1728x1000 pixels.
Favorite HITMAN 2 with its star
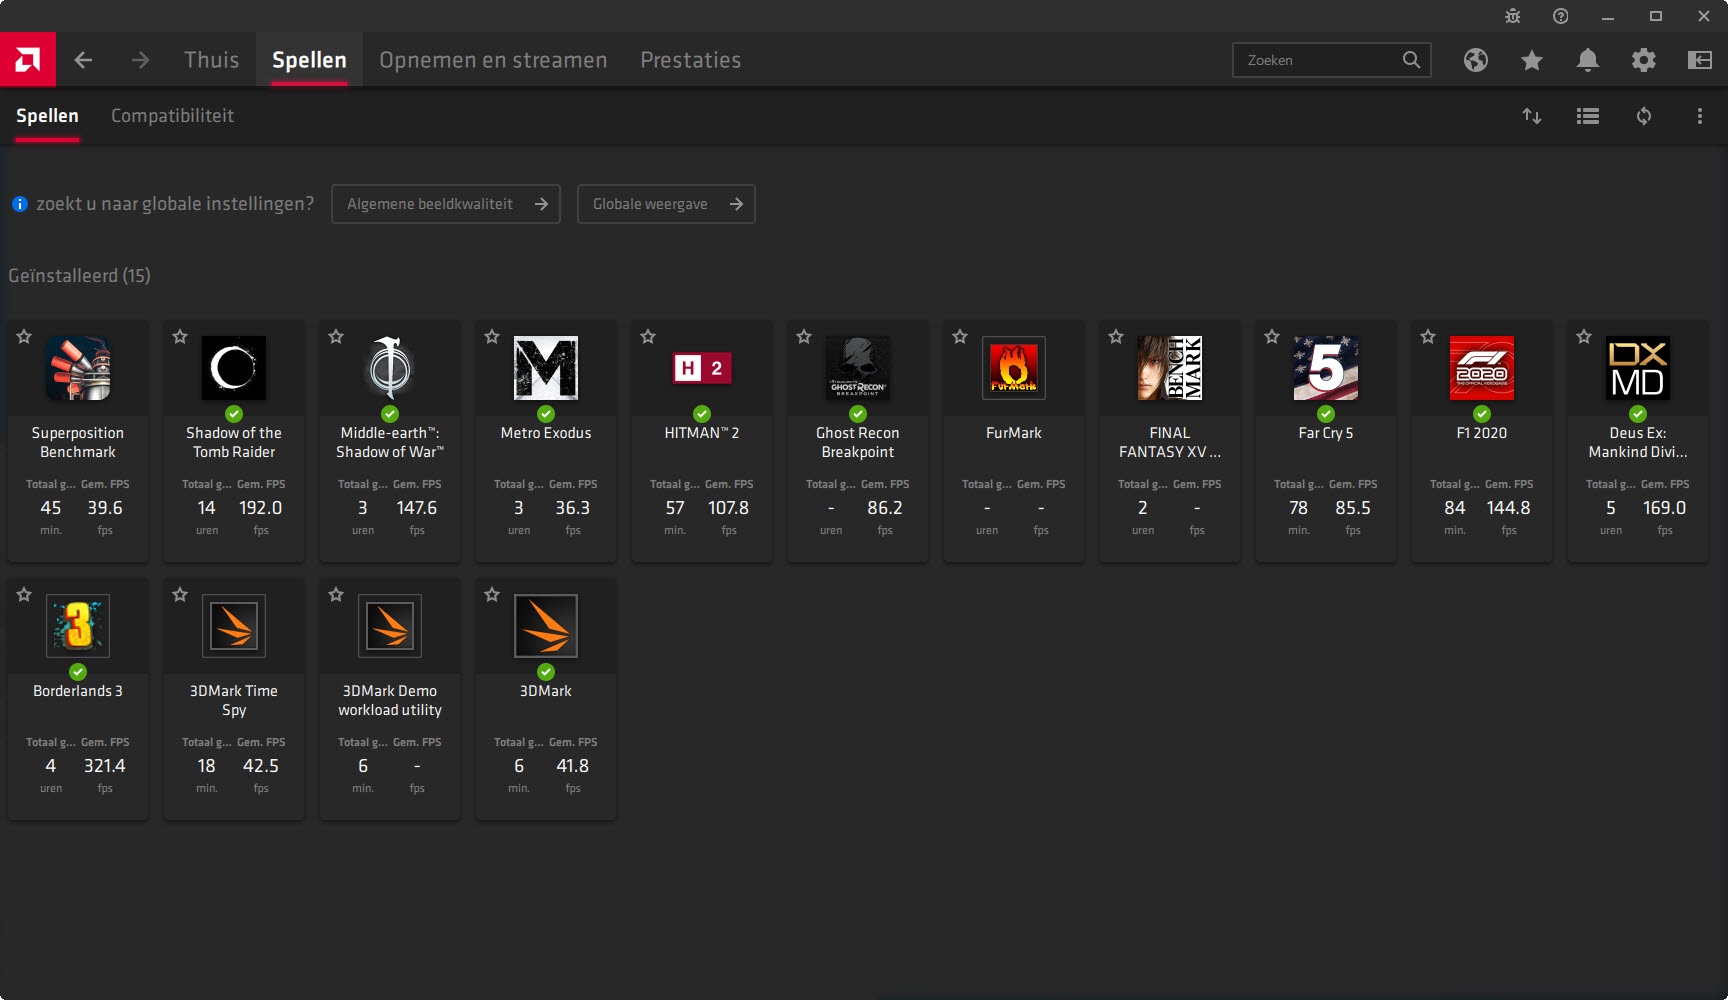point(648,337)
